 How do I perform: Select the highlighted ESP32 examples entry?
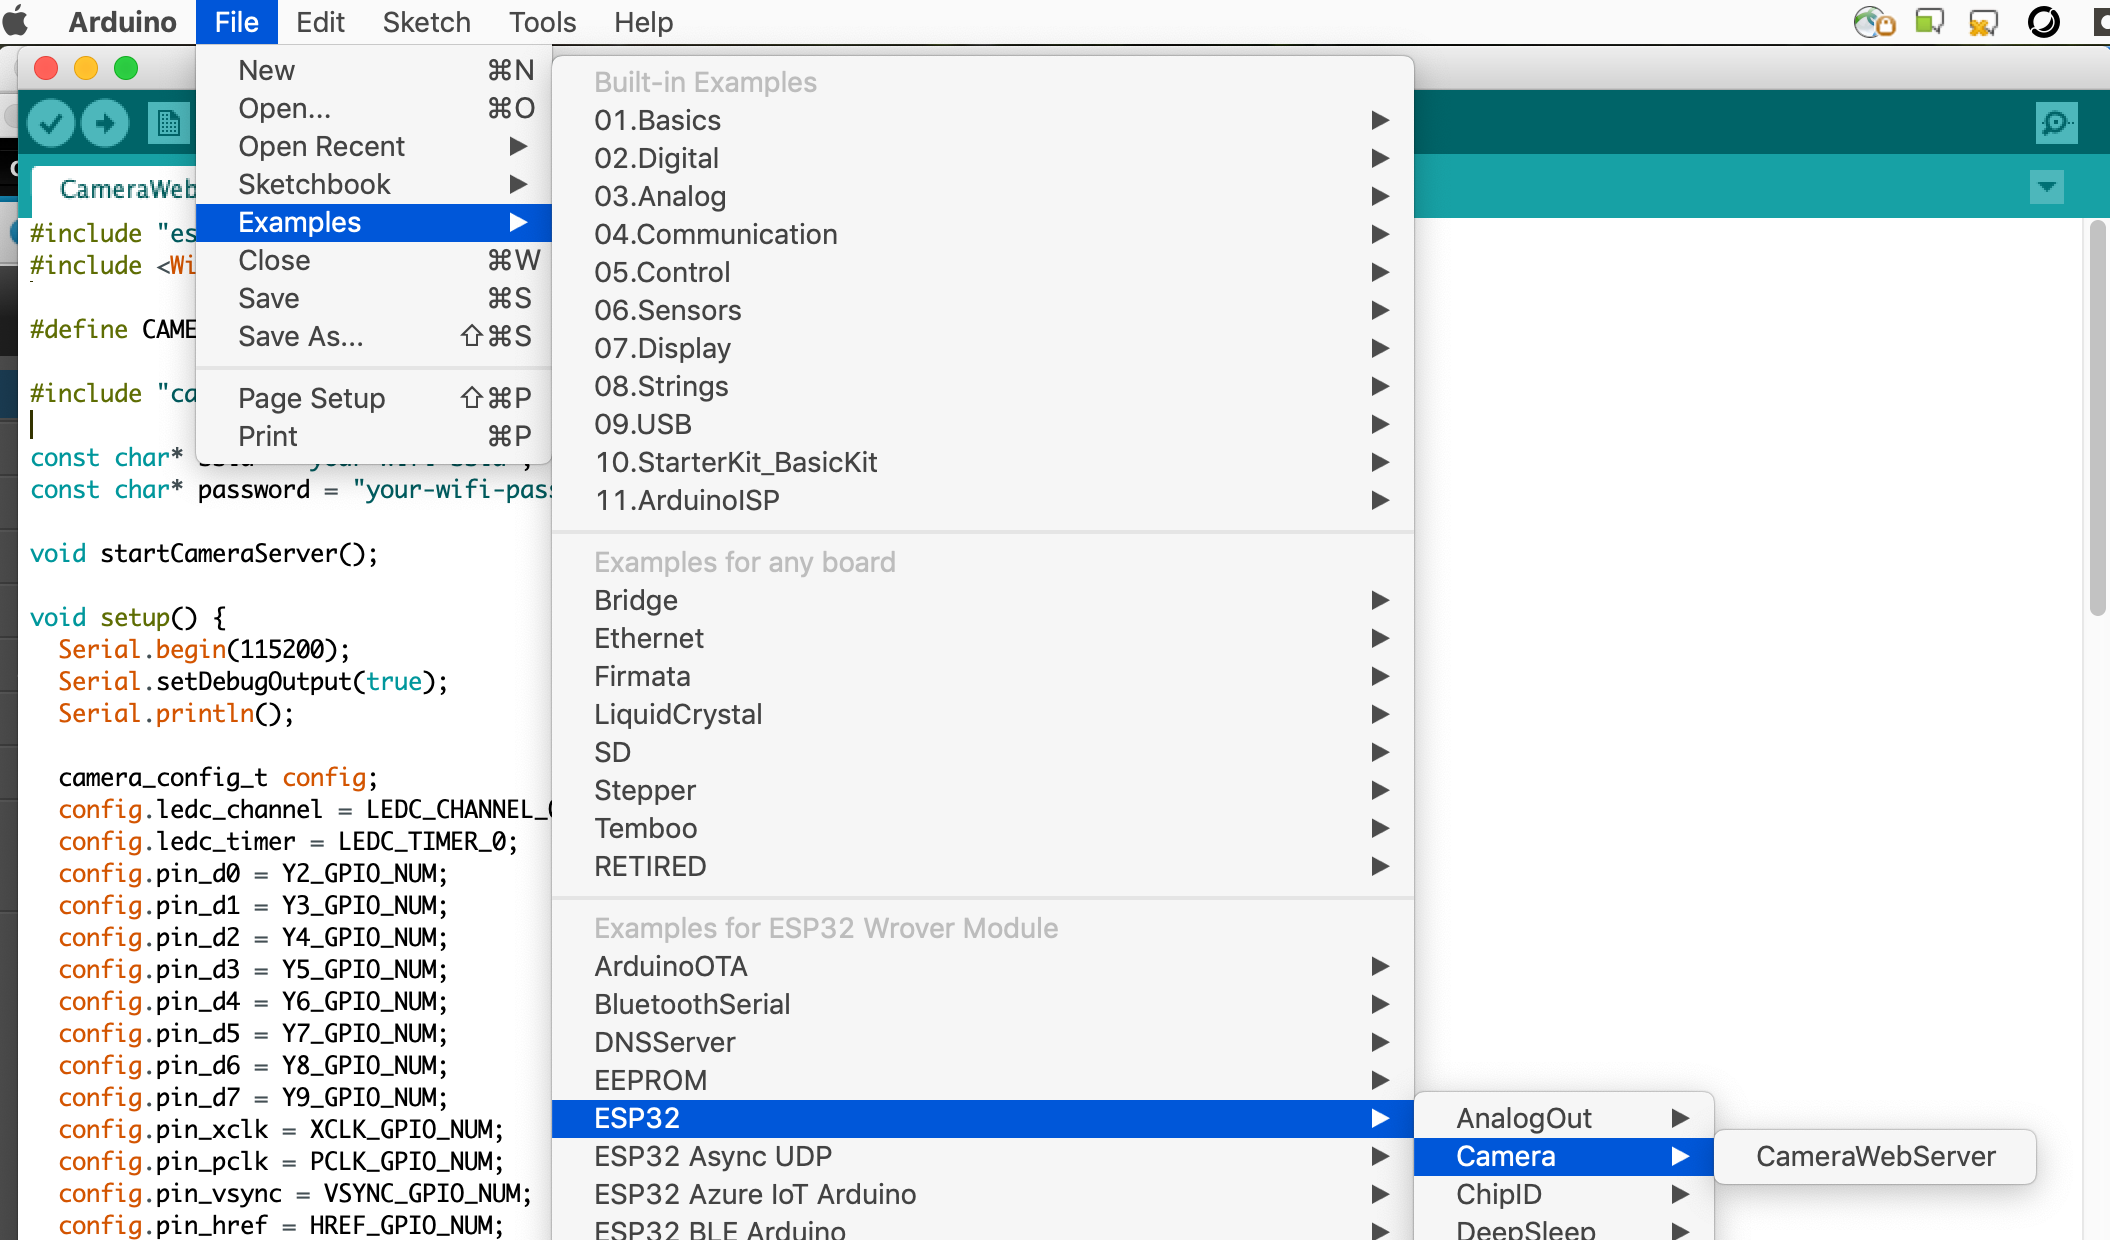[x=983, y=1118]
